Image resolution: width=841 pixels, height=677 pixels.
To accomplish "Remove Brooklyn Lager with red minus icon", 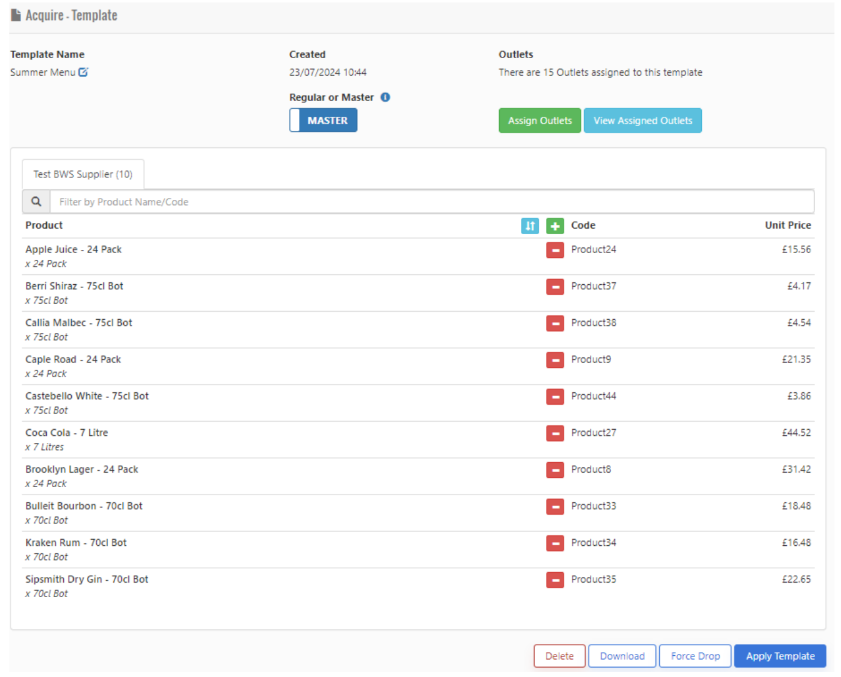I will [x=555, y=470].
